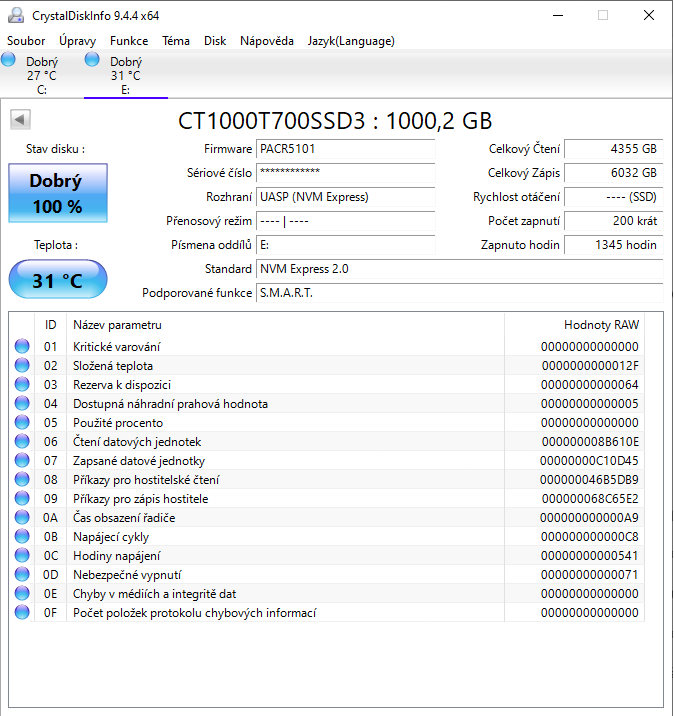Click Rychlost otáčení value ---- (SSD)
Screen dimensions: 674x716
point(614,197)
